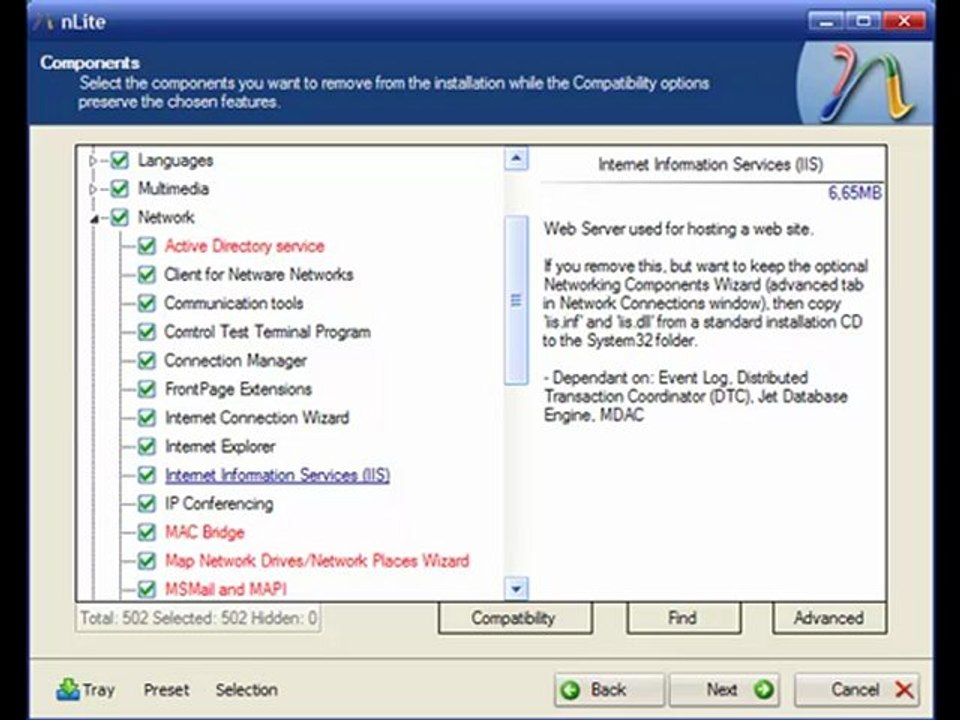Viewport: 960px width, 720px height.
Task: Click the Tray icon with green arrow
Action: pos(68,689)
